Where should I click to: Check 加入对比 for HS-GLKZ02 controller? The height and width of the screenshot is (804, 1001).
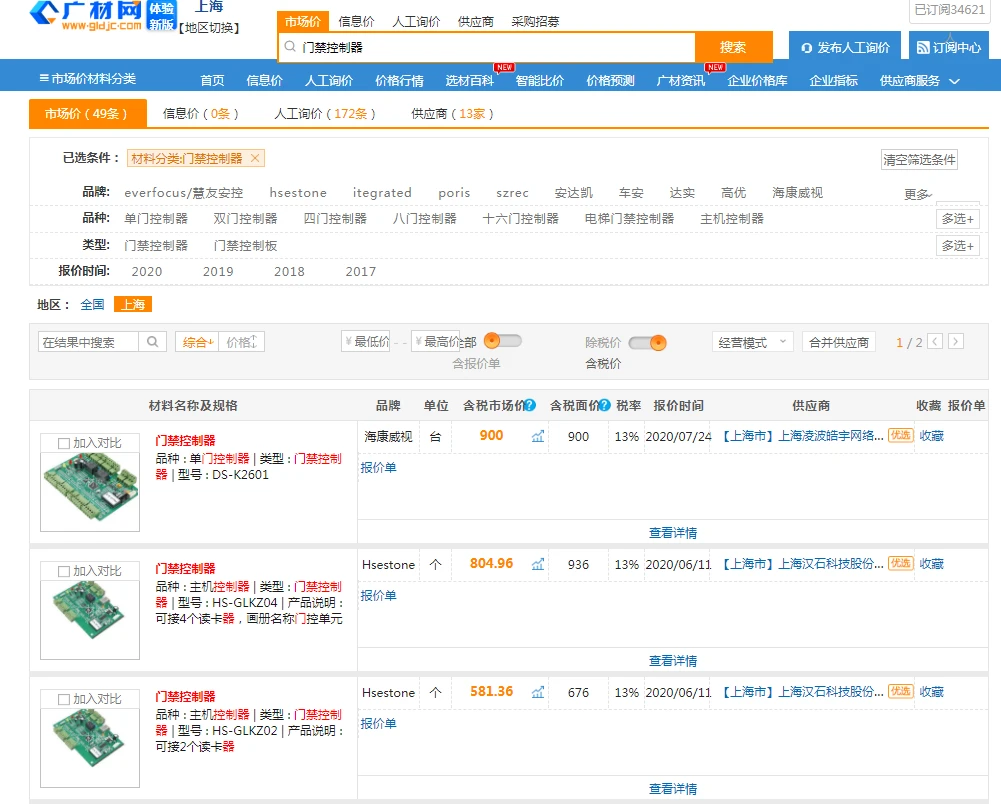64,699
